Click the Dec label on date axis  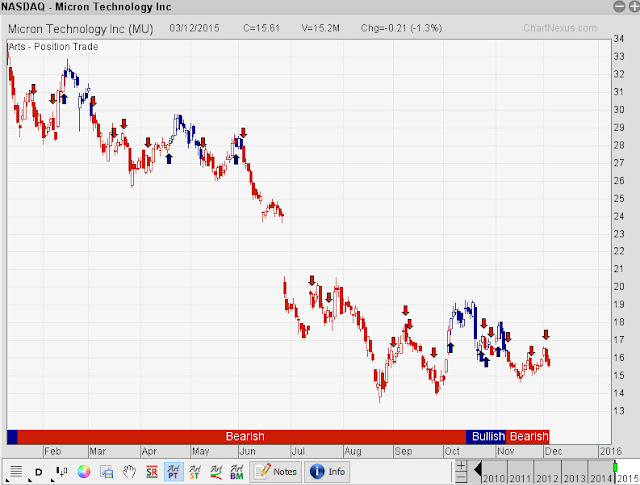[x=553, y=451]
